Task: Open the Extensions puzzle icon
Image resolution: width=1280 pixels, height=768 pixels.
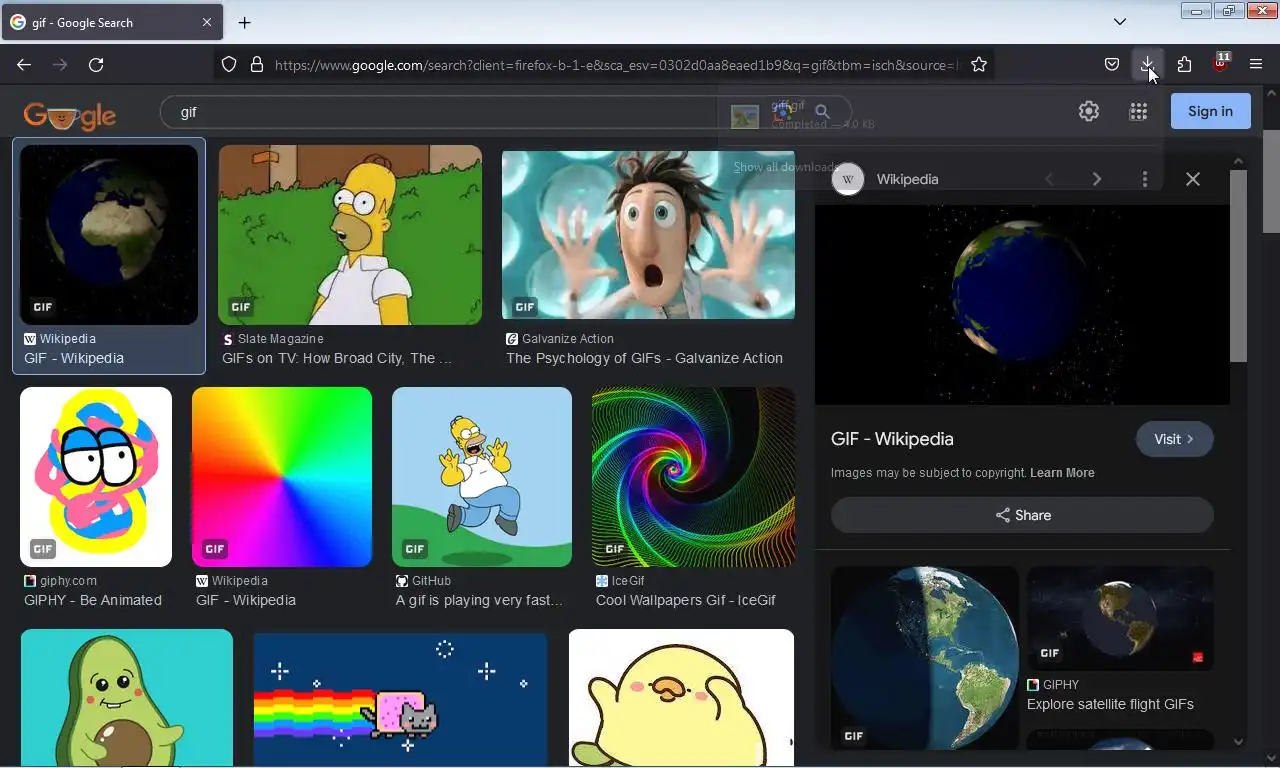Action: pyautogui.click(x=1184, y=65)
